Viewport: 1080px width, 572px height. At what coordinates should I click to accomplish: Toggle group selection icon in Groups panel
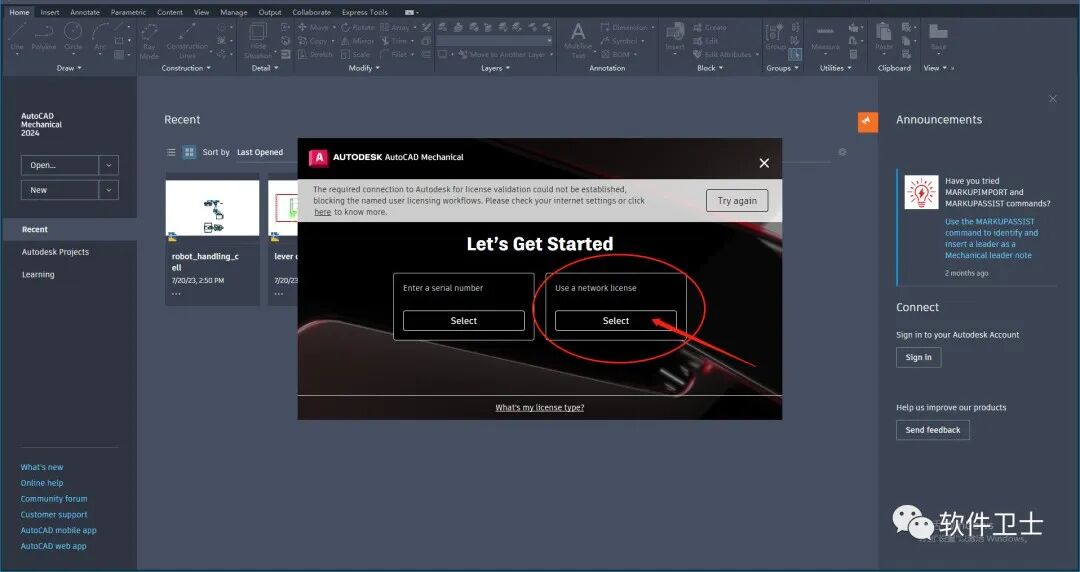pyautogui.click(x=795, y=54)
